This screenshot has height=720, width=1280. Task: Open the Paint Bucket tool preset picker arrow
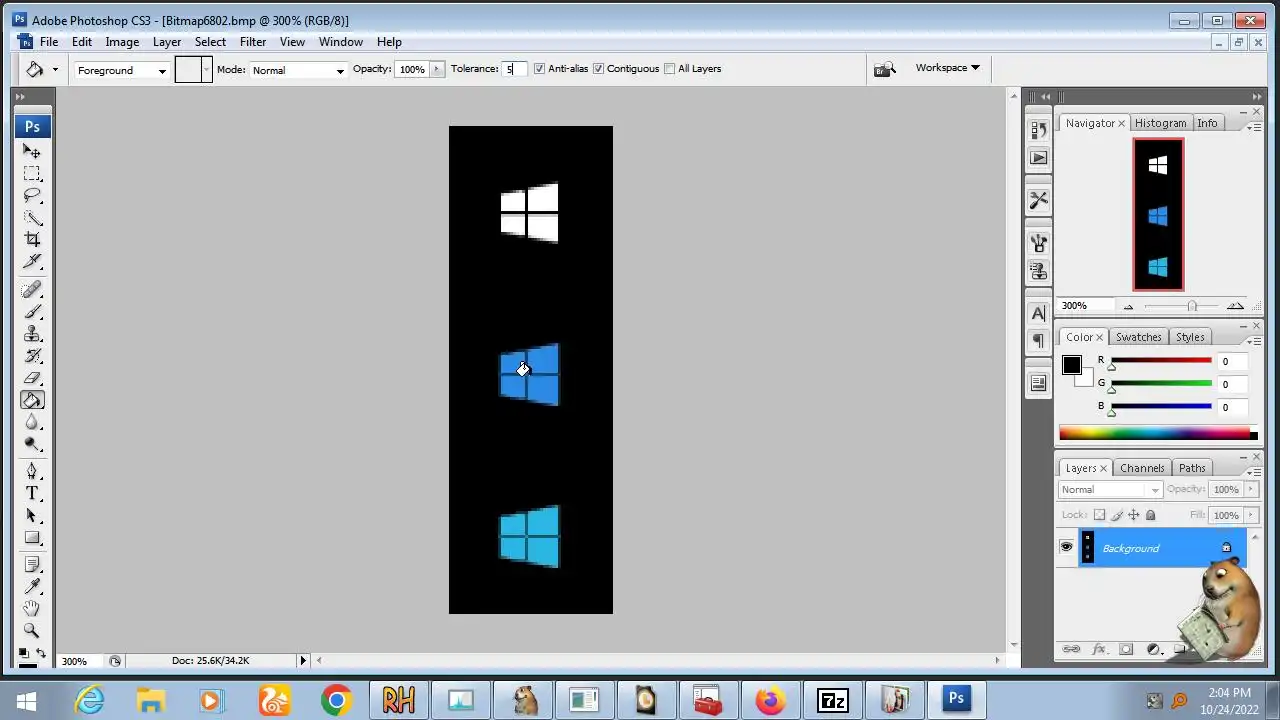pyautogui.click(x=55, y=69)
